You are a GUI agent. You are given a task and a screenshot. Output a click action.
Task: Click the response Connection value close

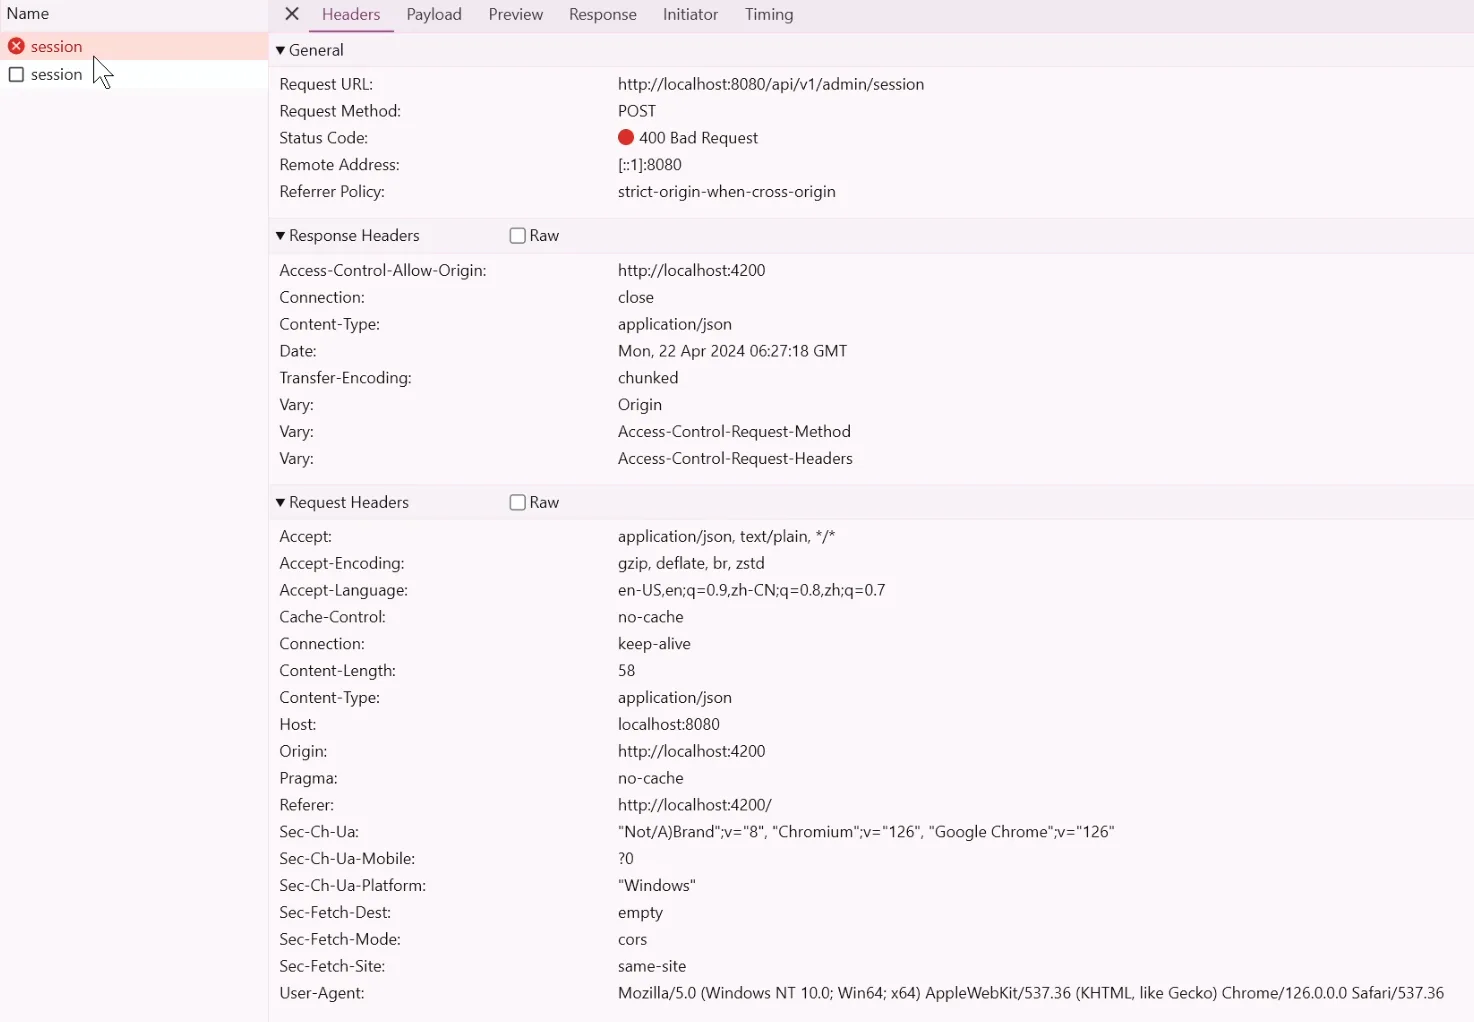tap(636, 298)
